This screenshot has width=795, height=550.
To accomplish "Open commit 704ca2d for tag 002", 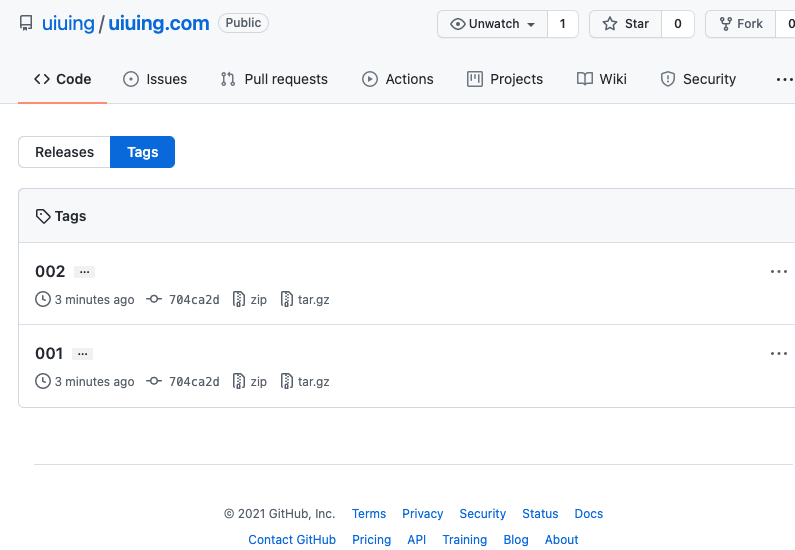I will [x=194, y=300].
